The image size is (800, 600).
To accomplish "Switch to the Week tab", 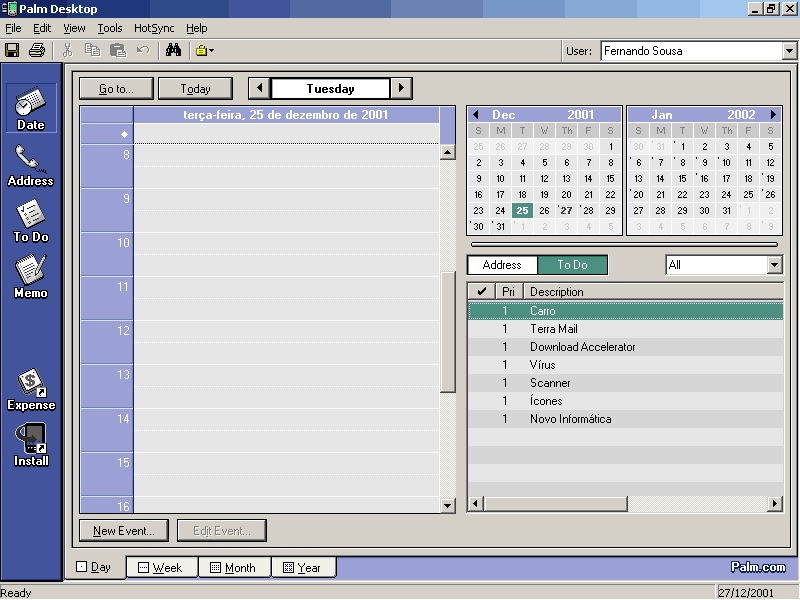I will 161,568.
